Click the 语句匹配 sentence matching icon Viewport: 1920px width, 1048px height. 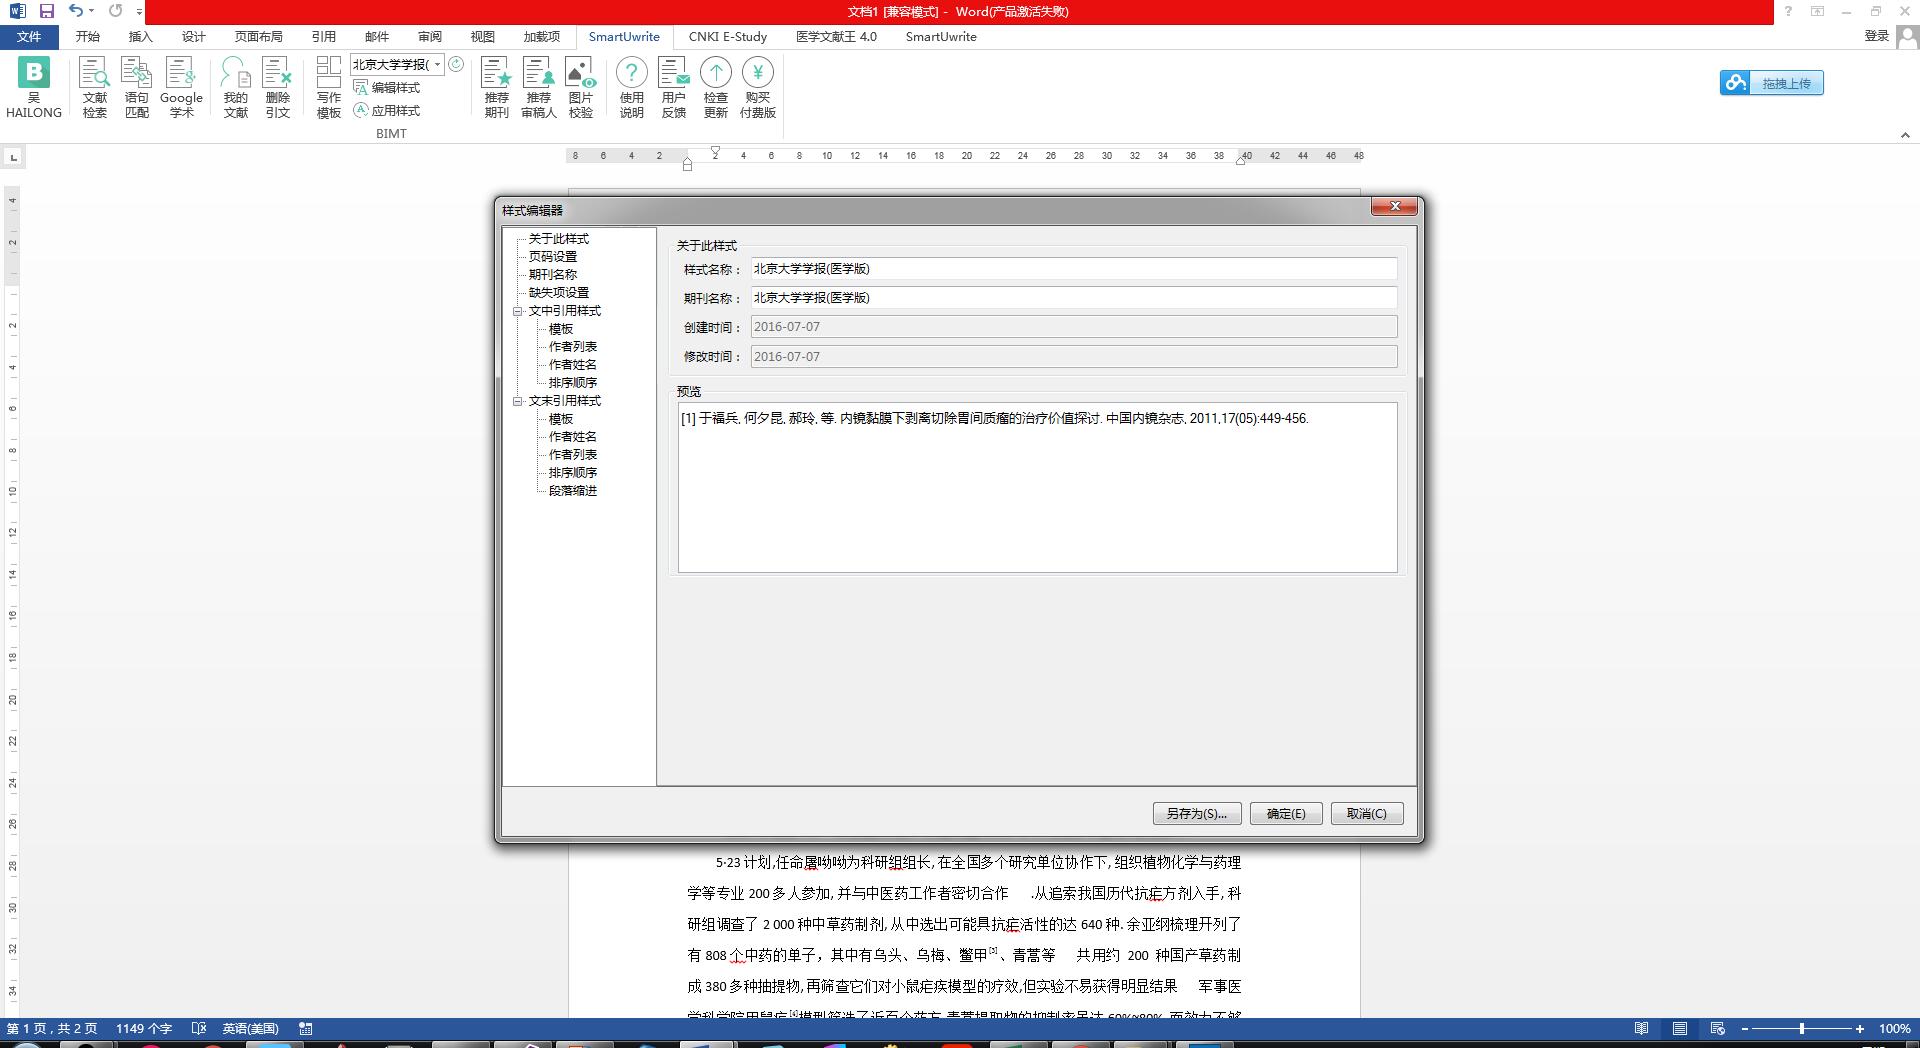[136, 88]
